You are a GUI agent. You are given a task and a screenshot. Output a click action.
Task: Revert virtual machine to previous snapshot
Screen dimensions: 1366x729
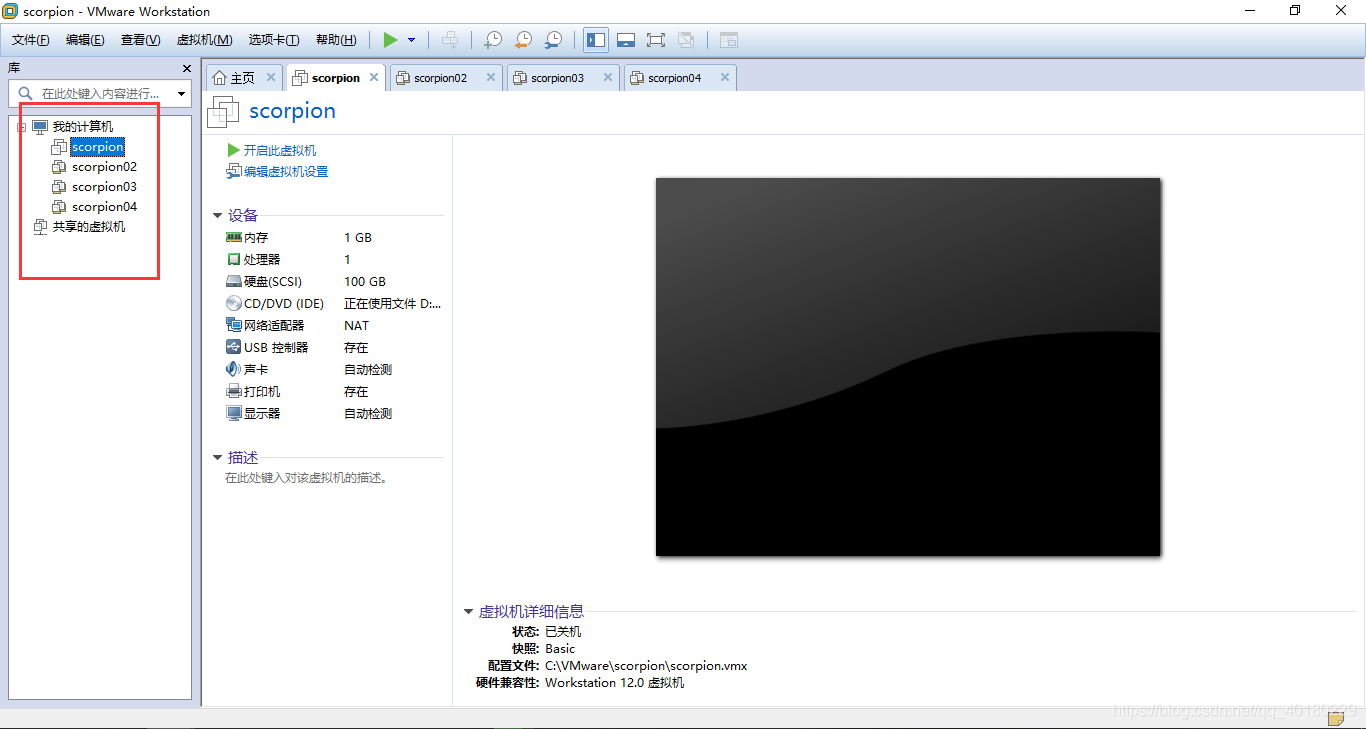point(523,40)
